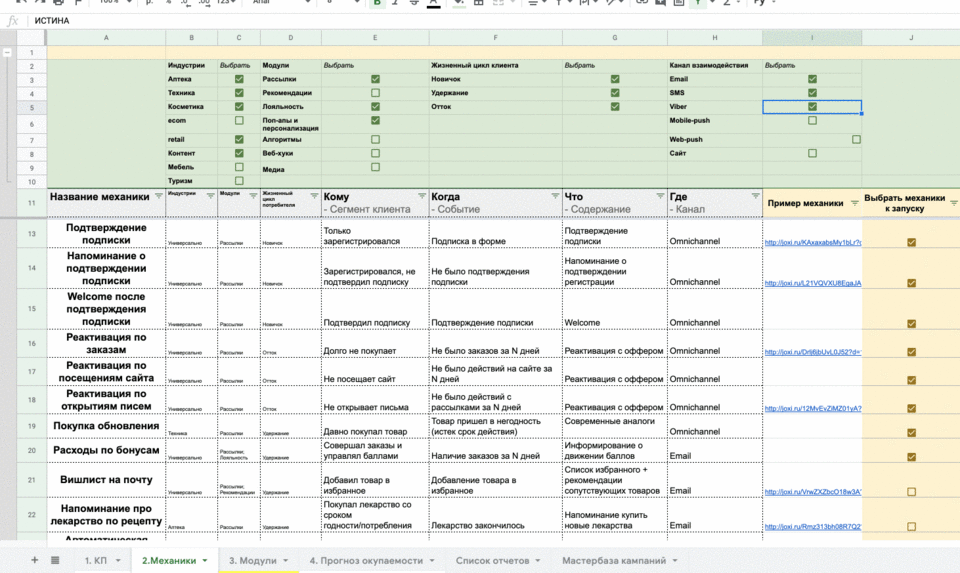The image size is (960, 573).
Task: Select cell Долго не покупает
Action: (x=375, y=344)
